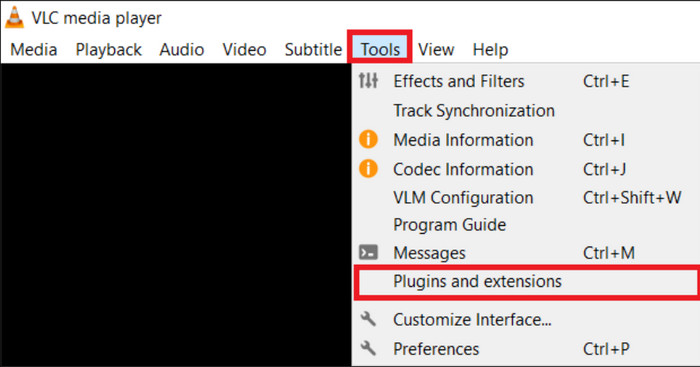Open the Video menu
The width and height of the screenshot is (700, 367).
tap(245, 50)
